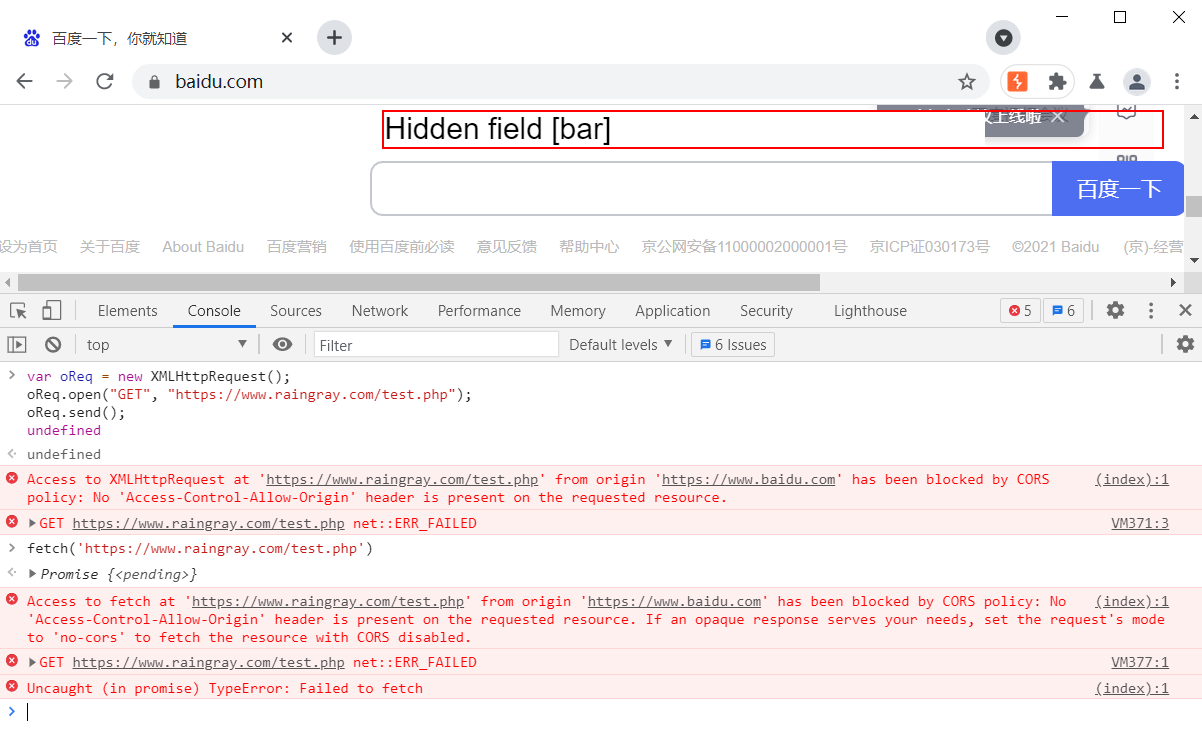Image resolution: width=1202 pixels, height=729 pixels.
Task: Close the DevTools panel
Action: pos(1185,311)
